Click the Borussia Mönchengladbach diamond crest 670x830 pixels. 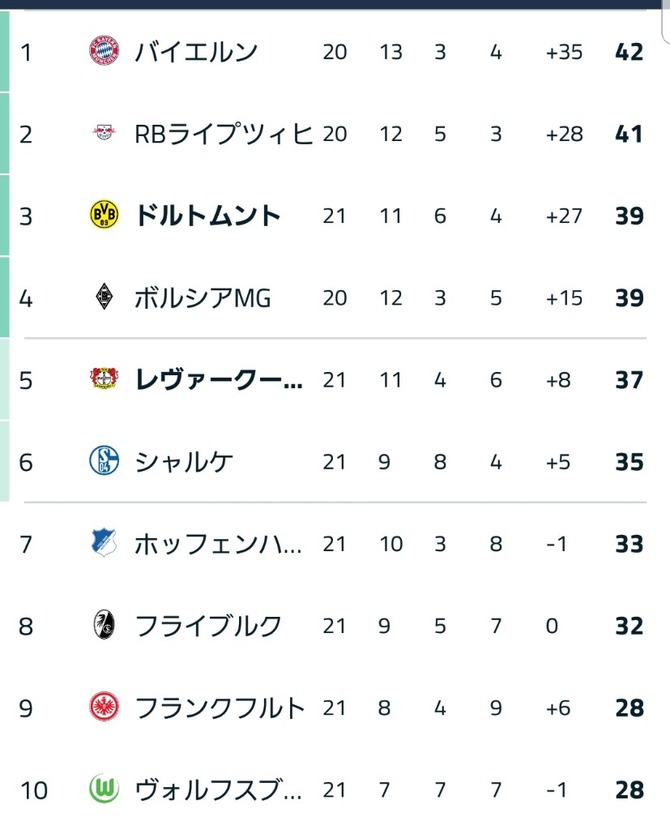pyautogui.click(x=104, y=296)
